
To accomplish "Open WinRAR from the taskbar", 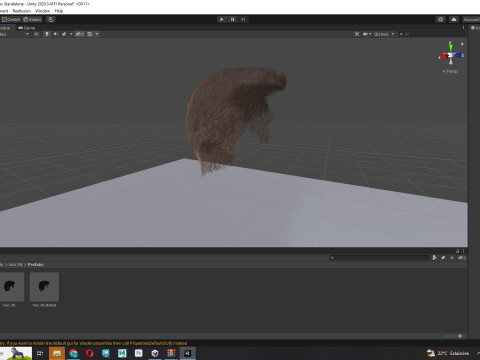I will 171,353.
